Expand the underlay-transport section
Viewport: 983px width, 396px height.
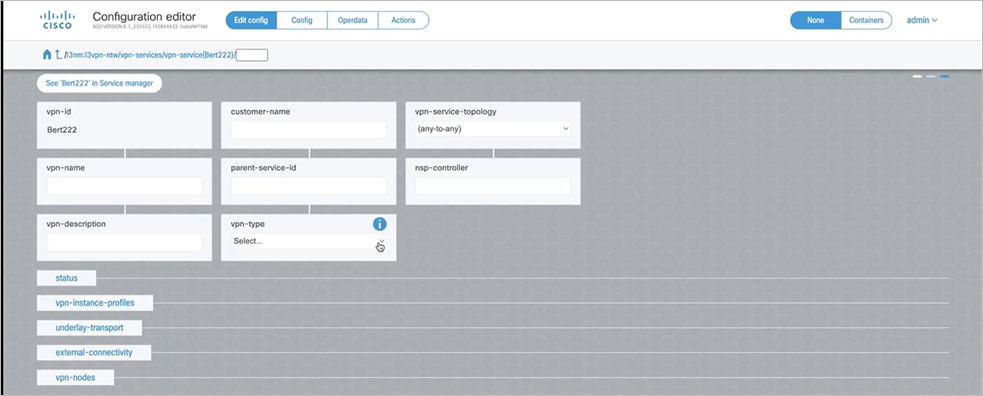pos(89,328)
